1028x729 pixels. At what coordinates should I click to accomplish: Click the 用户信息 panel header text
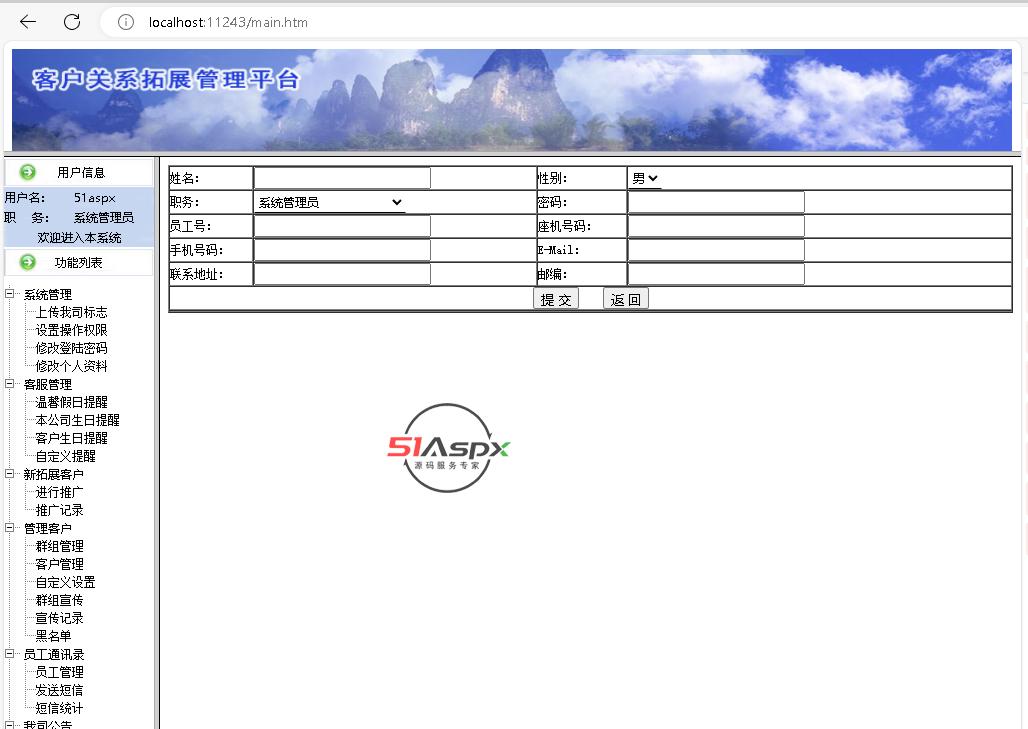point(81,172)
